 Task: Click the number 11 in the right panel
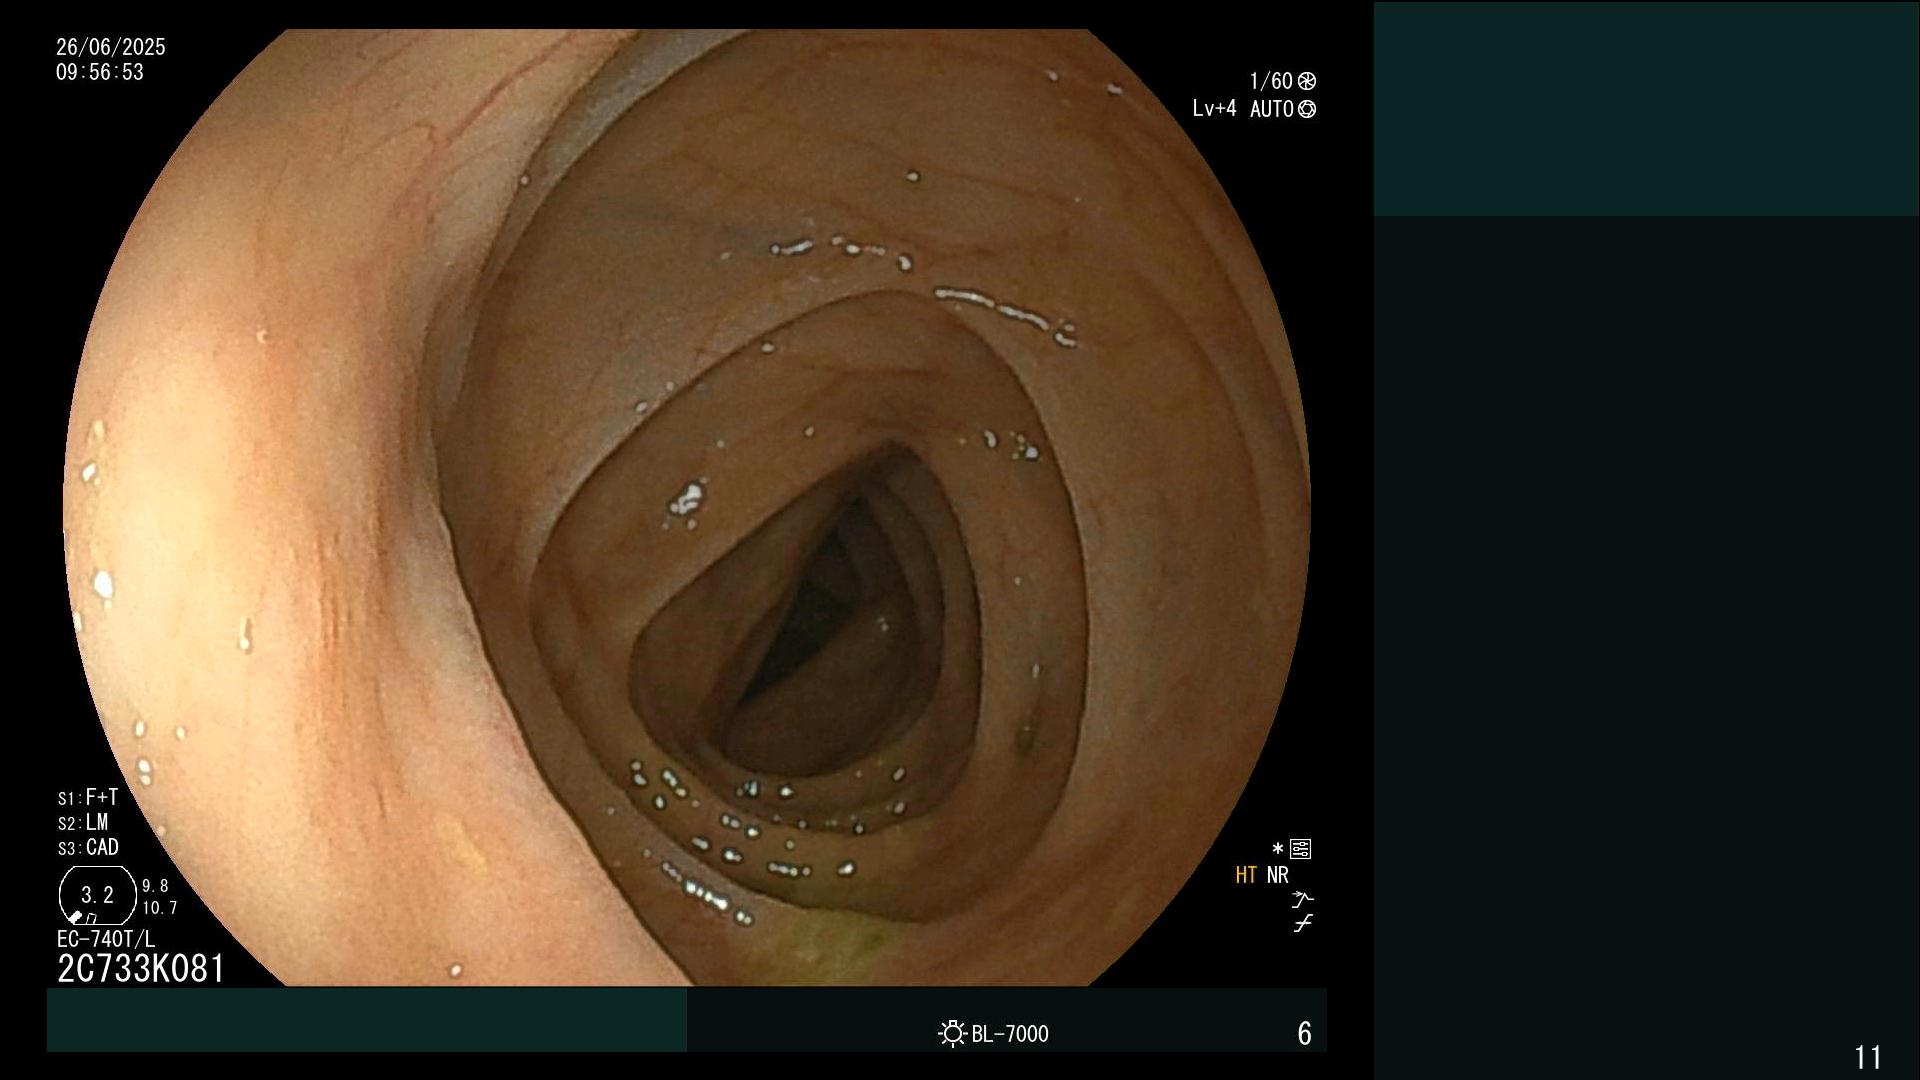[1868, 1057]
